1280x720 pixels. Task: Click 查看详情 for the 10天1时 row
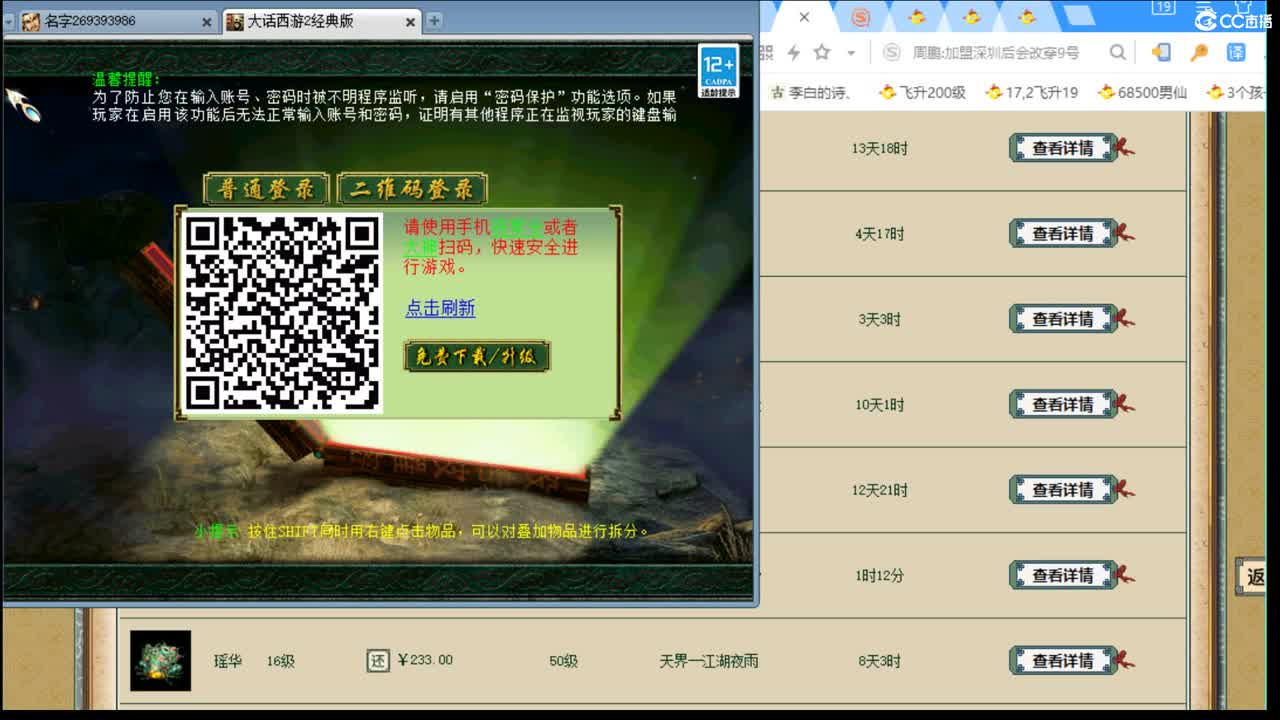click(x=1062, y=404)
